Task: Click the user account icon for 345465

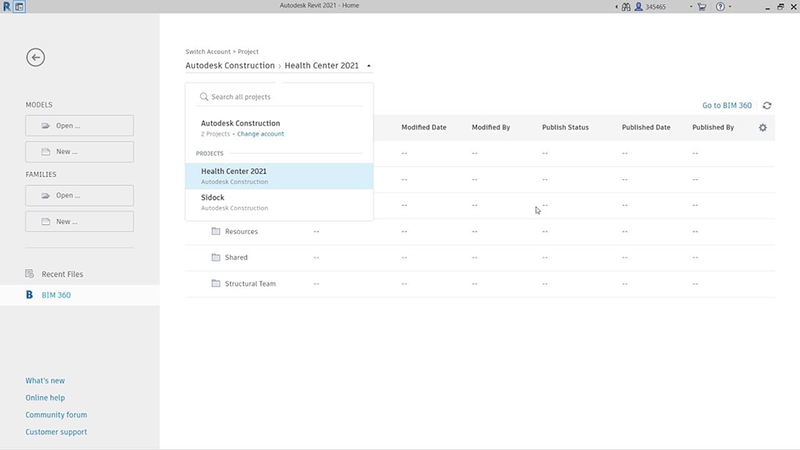Action: [x=638, y=7]
